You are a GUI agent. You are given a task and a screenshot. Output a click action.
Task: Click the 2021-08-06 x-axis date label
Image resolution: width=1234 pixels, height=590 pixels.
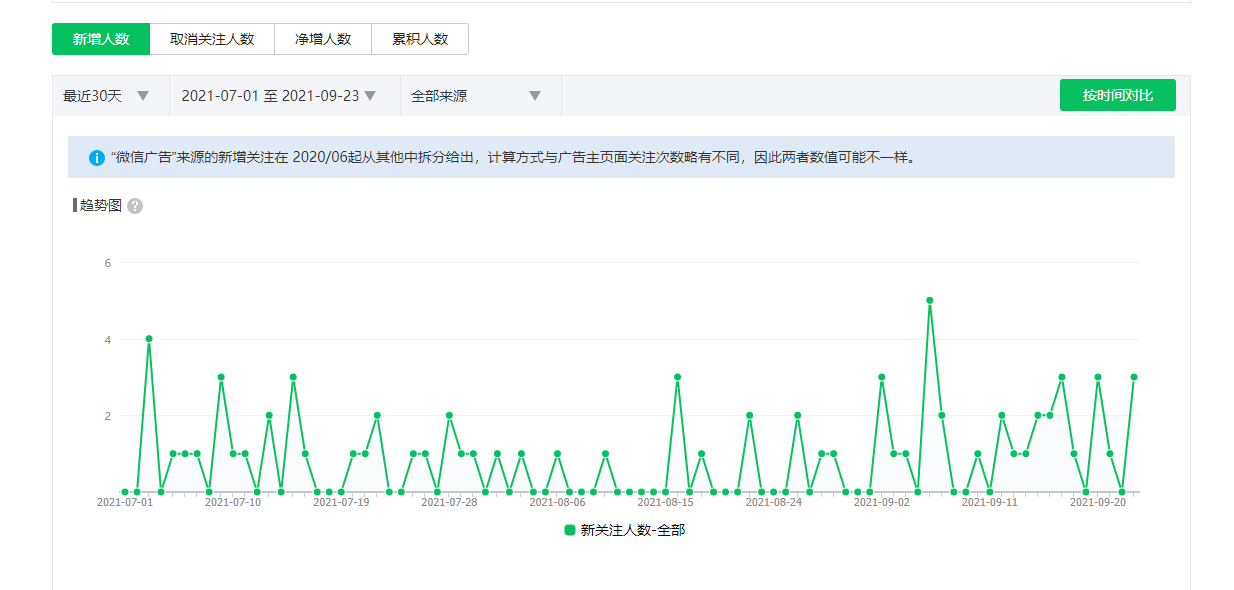pos(557,503)
